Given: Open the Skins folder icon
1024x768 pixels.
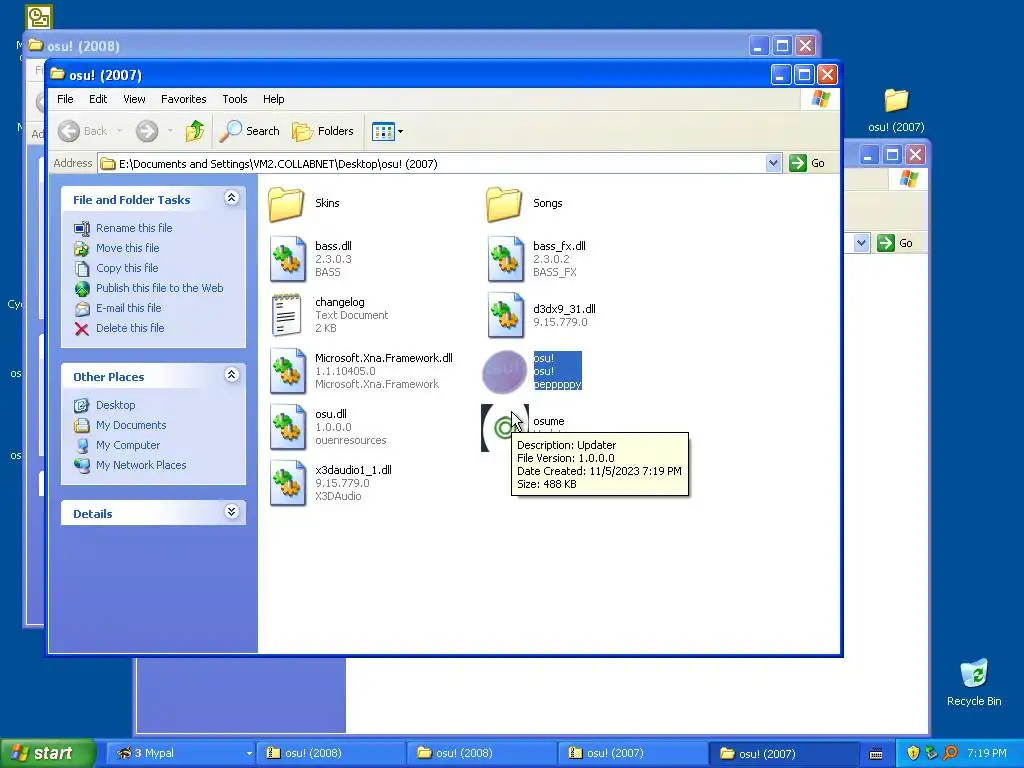Looking at the screenshot, I should point(286,203).
